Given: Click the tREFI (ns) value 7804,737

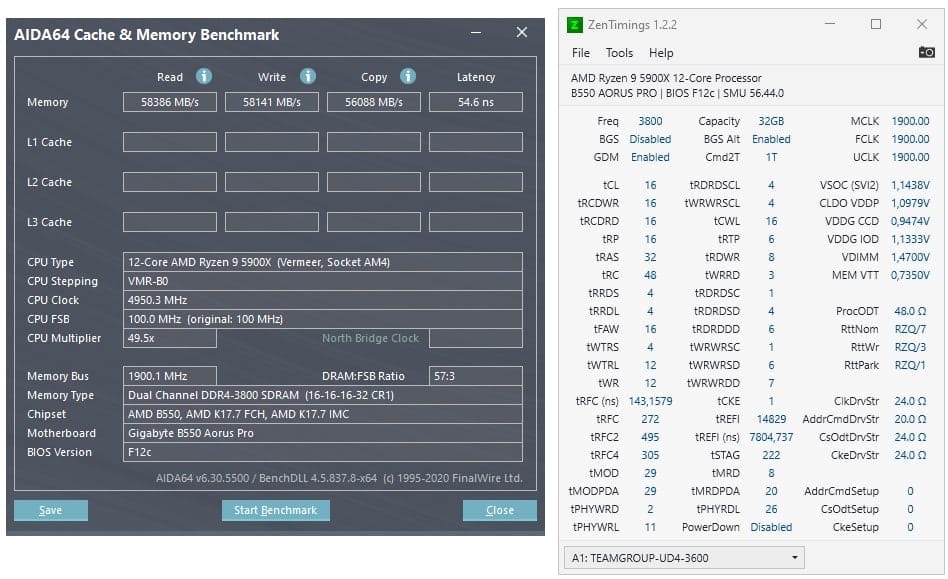Looking at the screenshot, I should 771,437.
